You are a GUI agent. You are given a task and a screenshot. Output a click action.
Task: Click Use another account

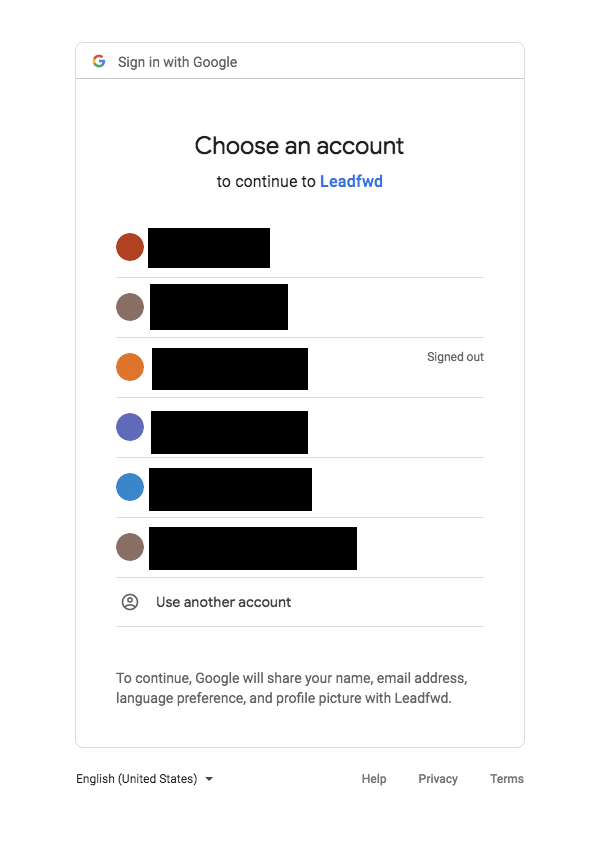tap(300, 602)
